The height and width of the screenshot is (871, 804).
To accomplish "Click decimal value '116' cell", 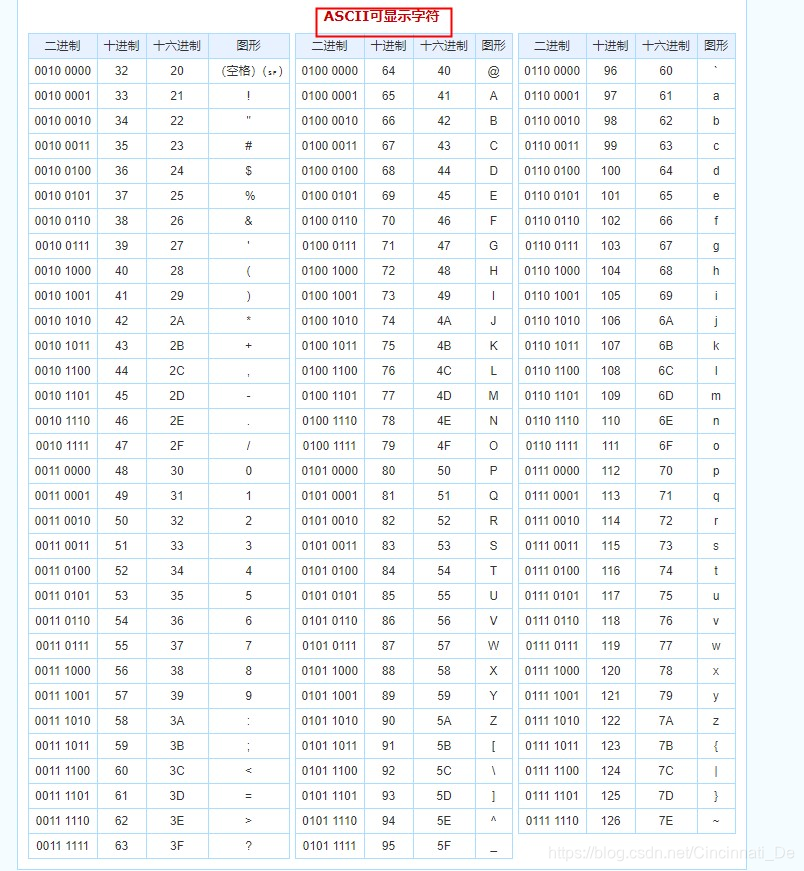I will [x=611, y=571].
